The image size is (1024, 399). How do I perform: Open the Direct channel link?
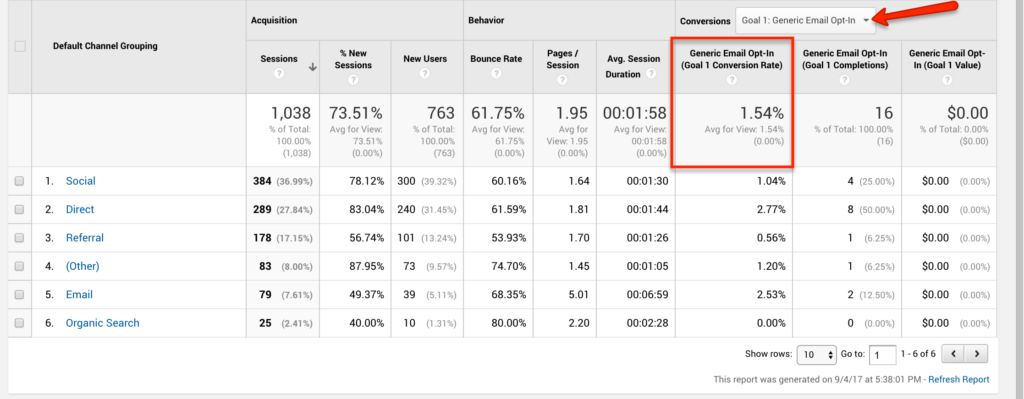pos(80,210)
